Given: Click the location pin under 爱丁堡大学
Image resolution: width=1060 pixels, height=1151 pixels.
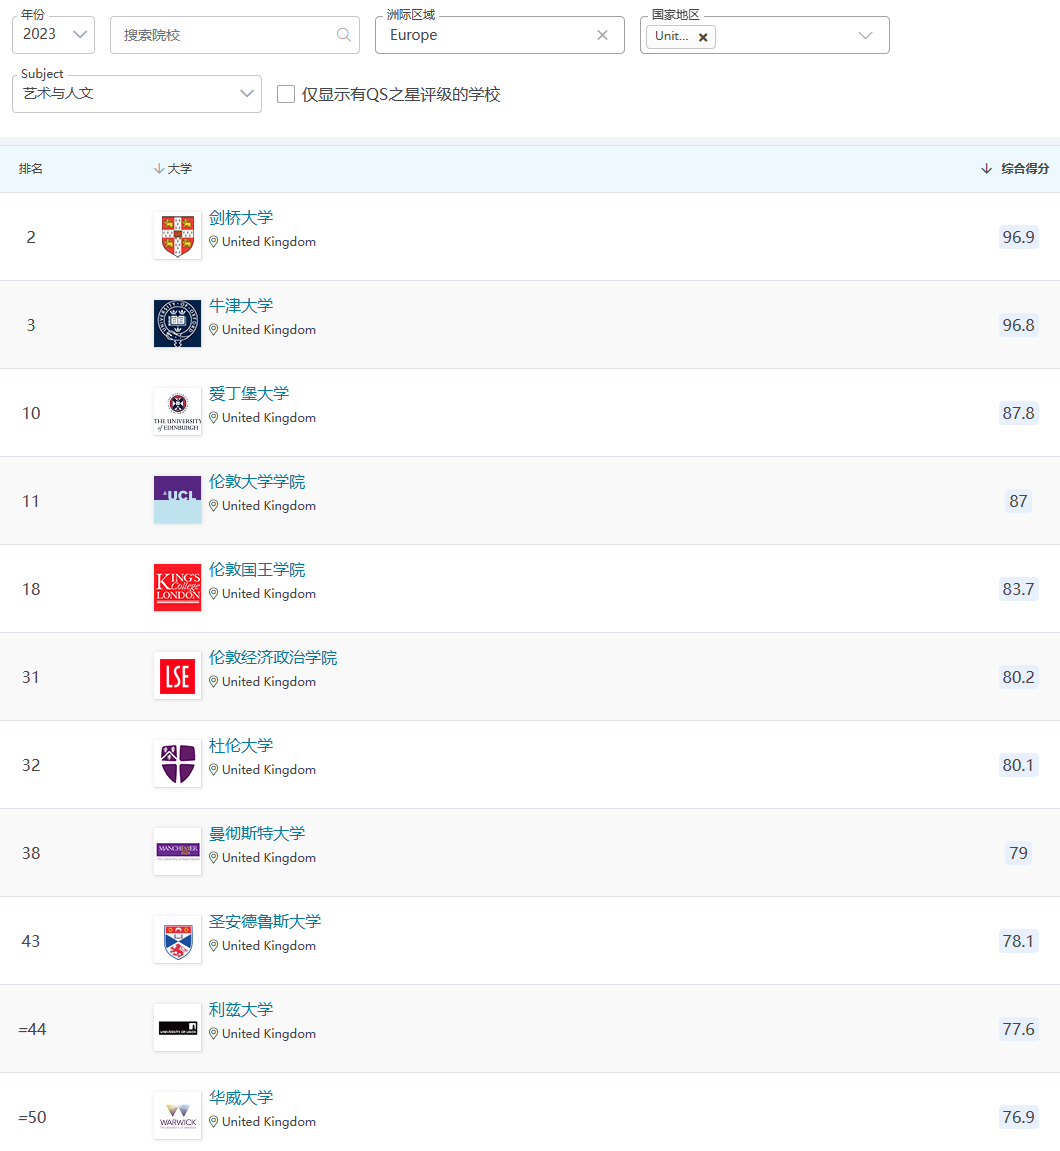Looking at the screenshot, I should pos(214,418).
